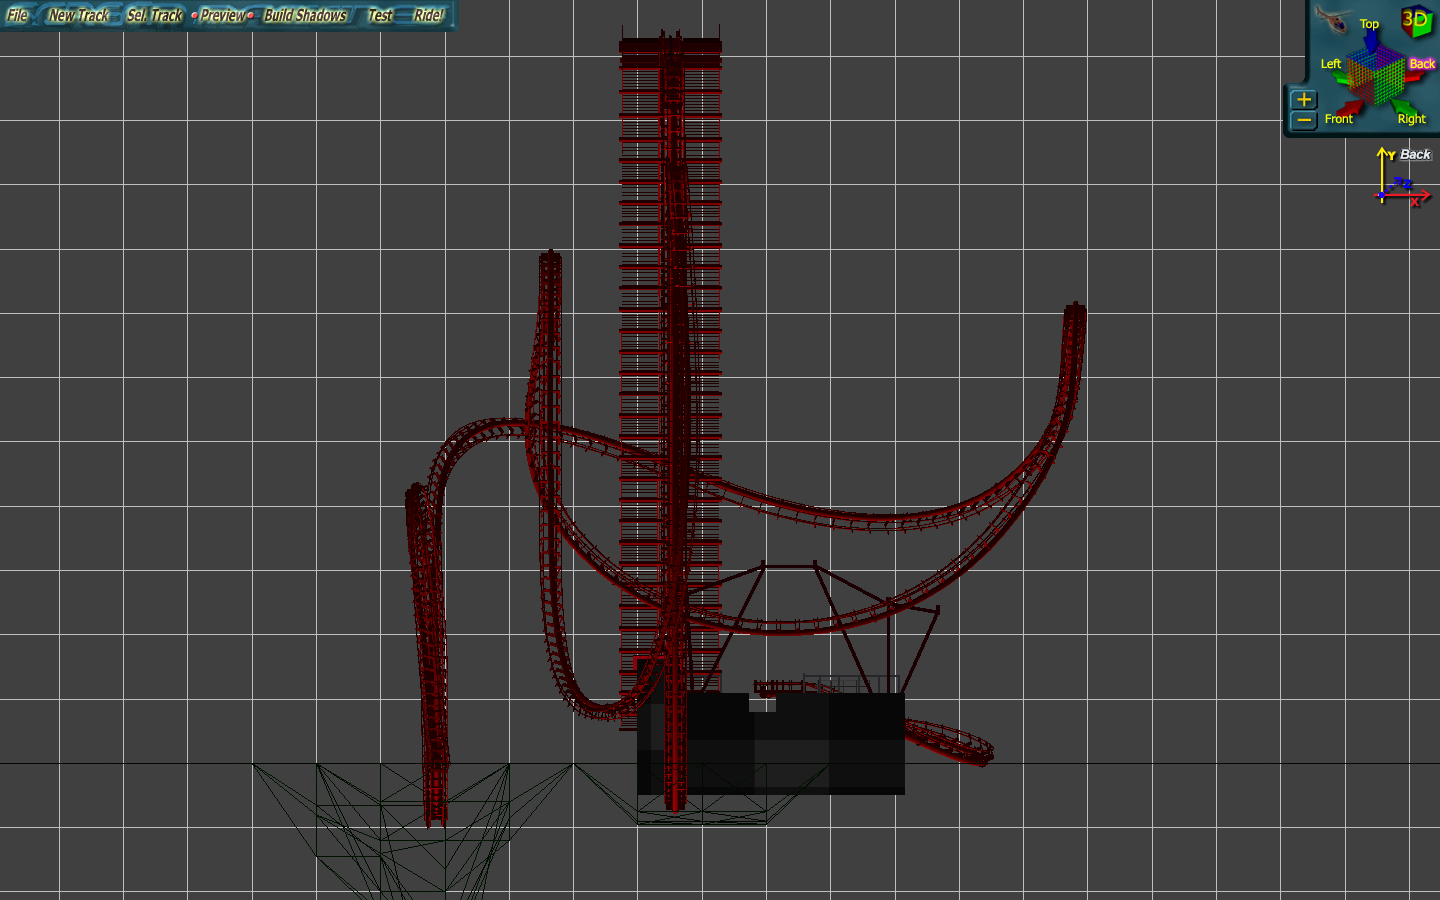1440x900 pixels.
Task: Click the Build Shadows menu item
Action: point(305,15)
